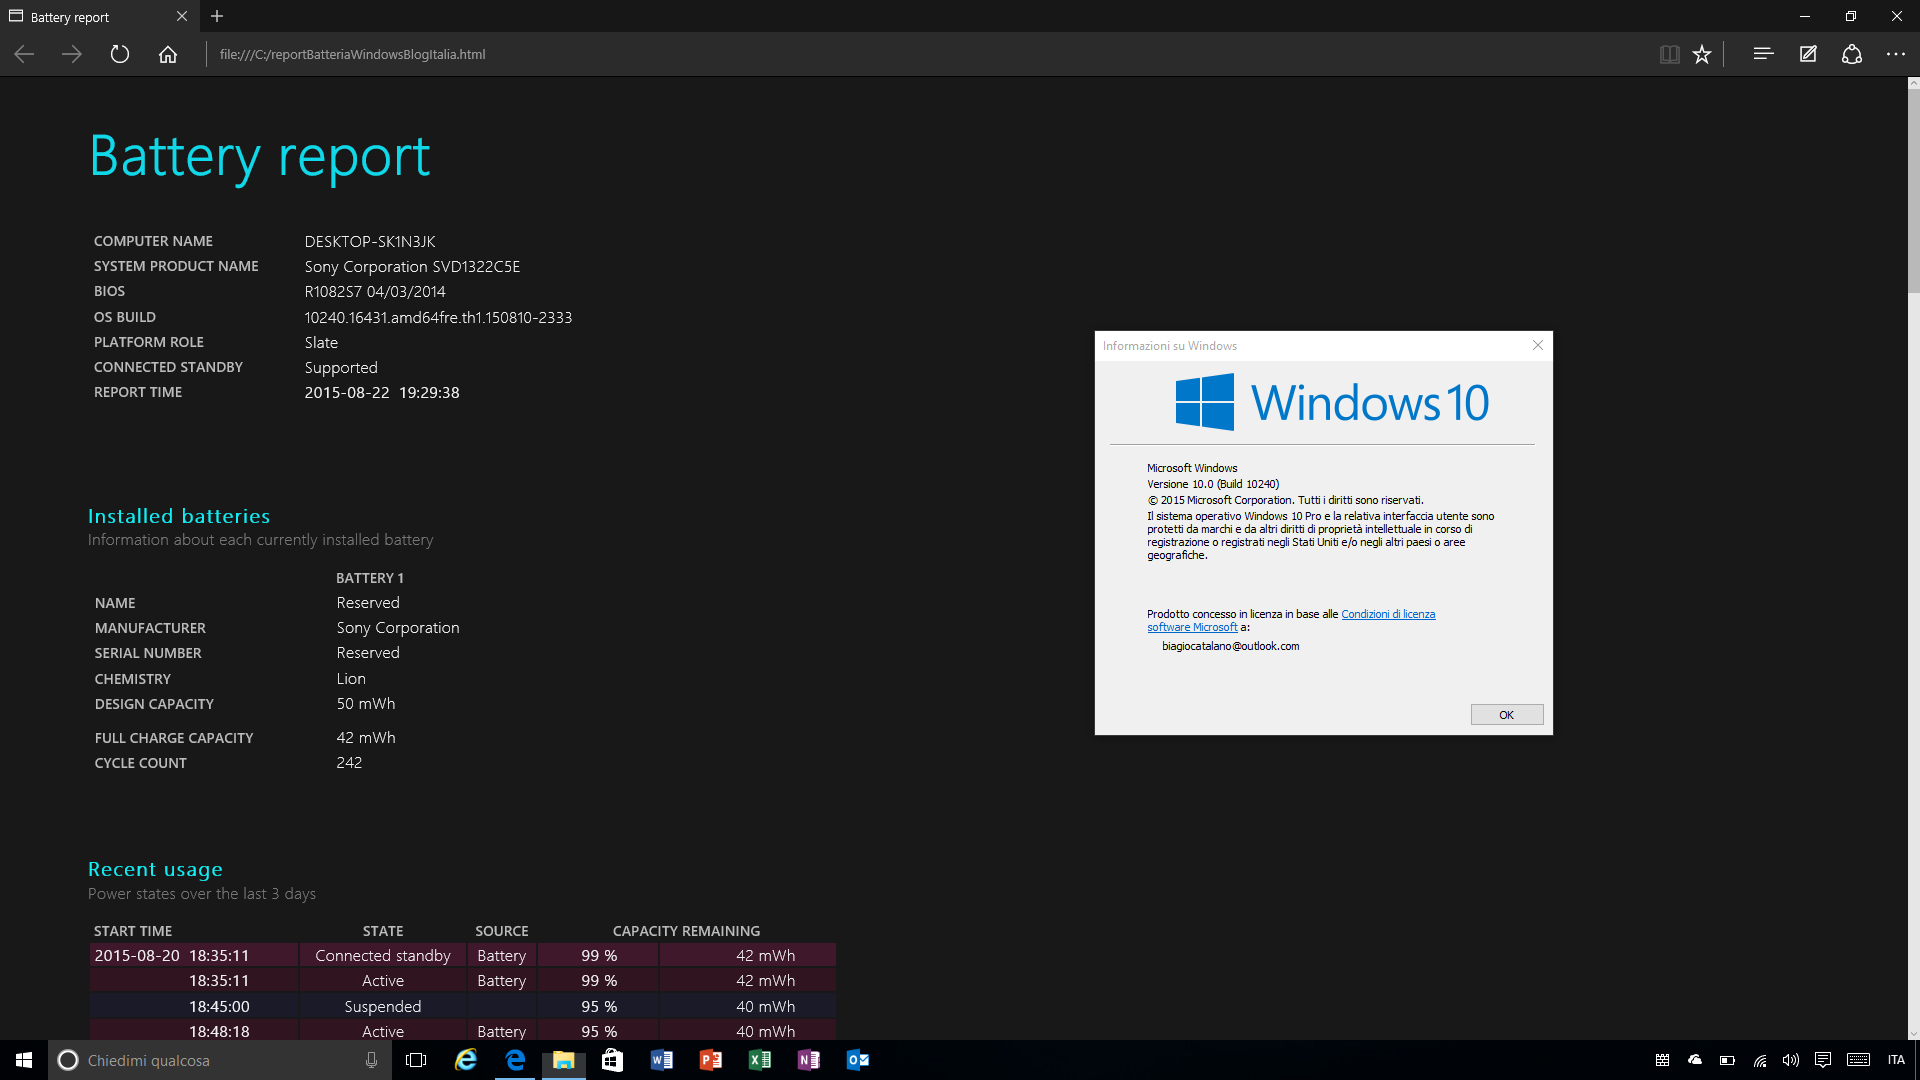The image size is (1920, 1080).
Task: Select design capacity 50 mWh value
Action: coord(366,703)
